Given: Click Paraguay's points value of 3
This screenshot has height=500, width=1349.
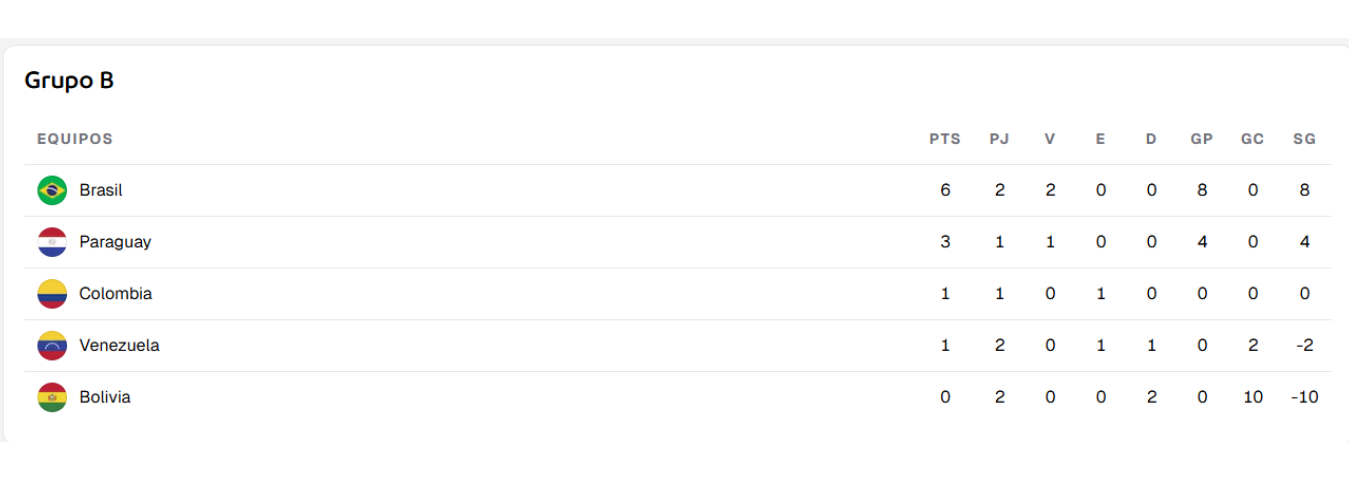Looking at the screenshot, I should (945, 242).
